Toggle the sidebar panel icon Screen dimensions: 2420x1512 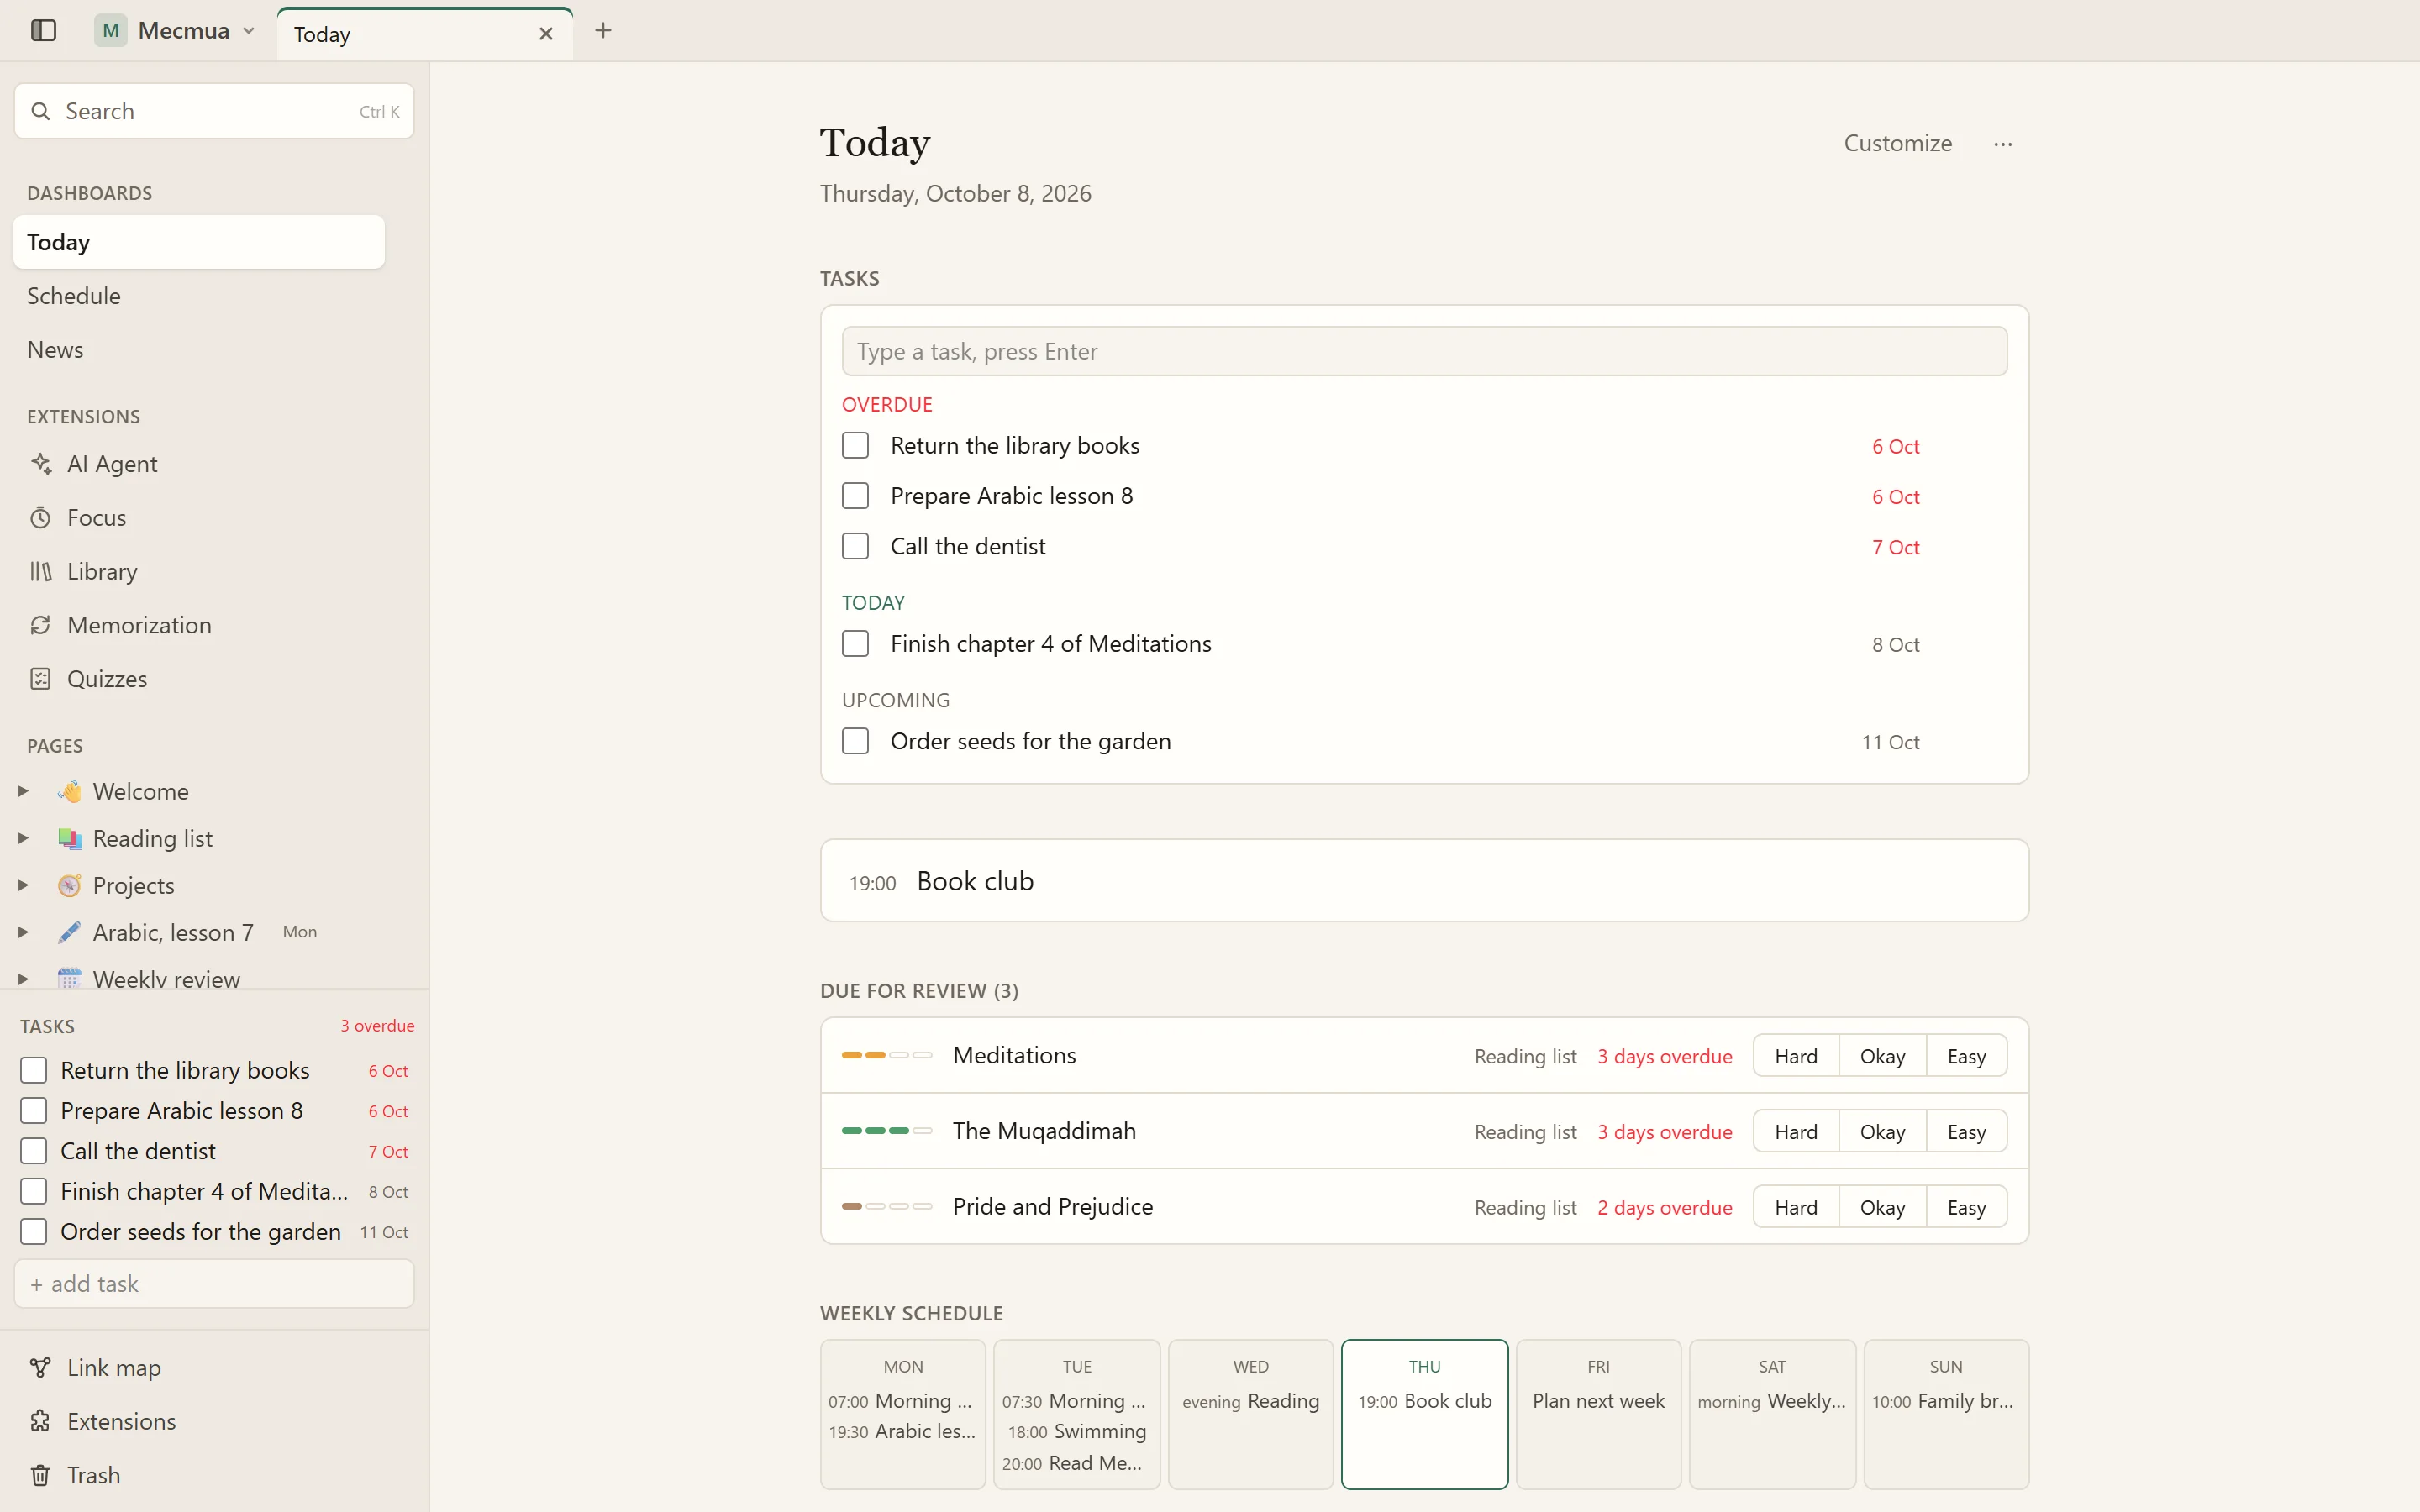[43, 30]
